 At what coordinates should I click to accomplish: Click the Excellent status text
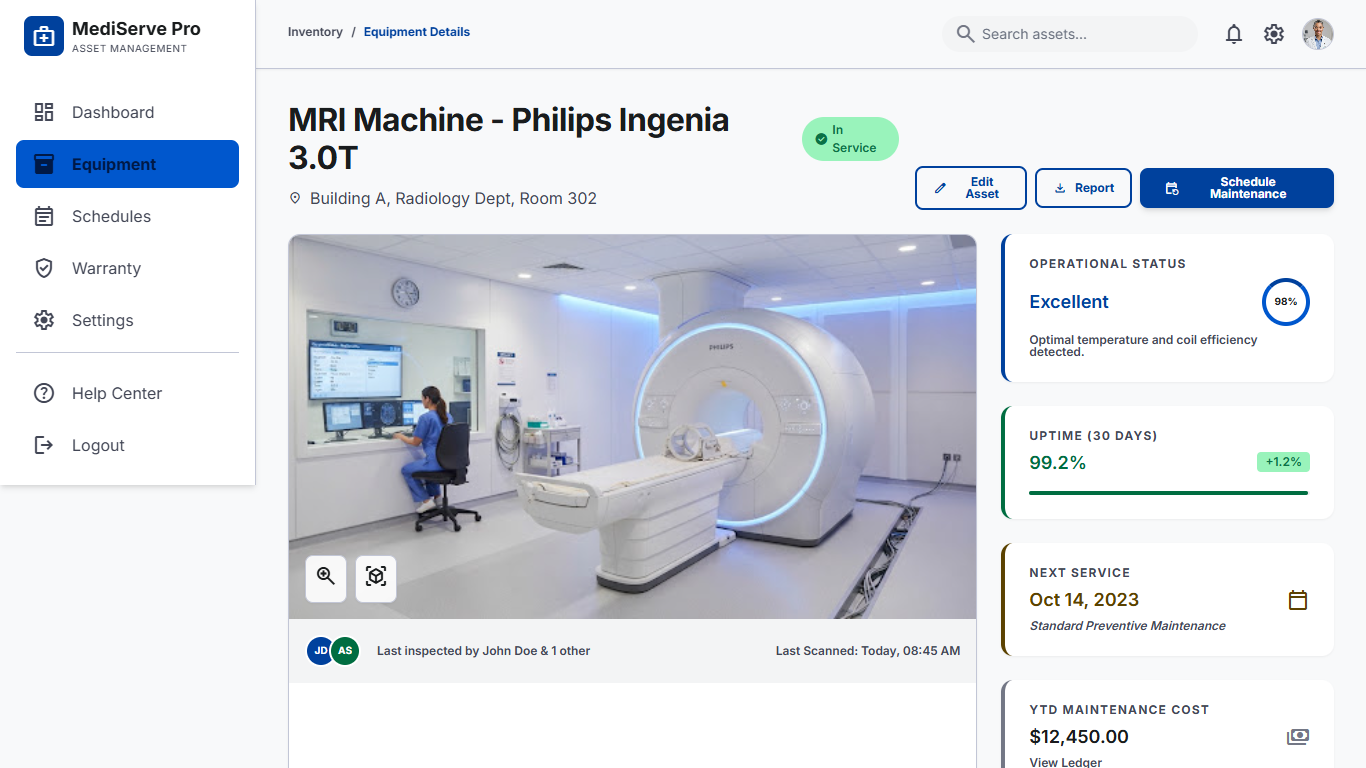pyautogui.click(x=1069, y=302)
